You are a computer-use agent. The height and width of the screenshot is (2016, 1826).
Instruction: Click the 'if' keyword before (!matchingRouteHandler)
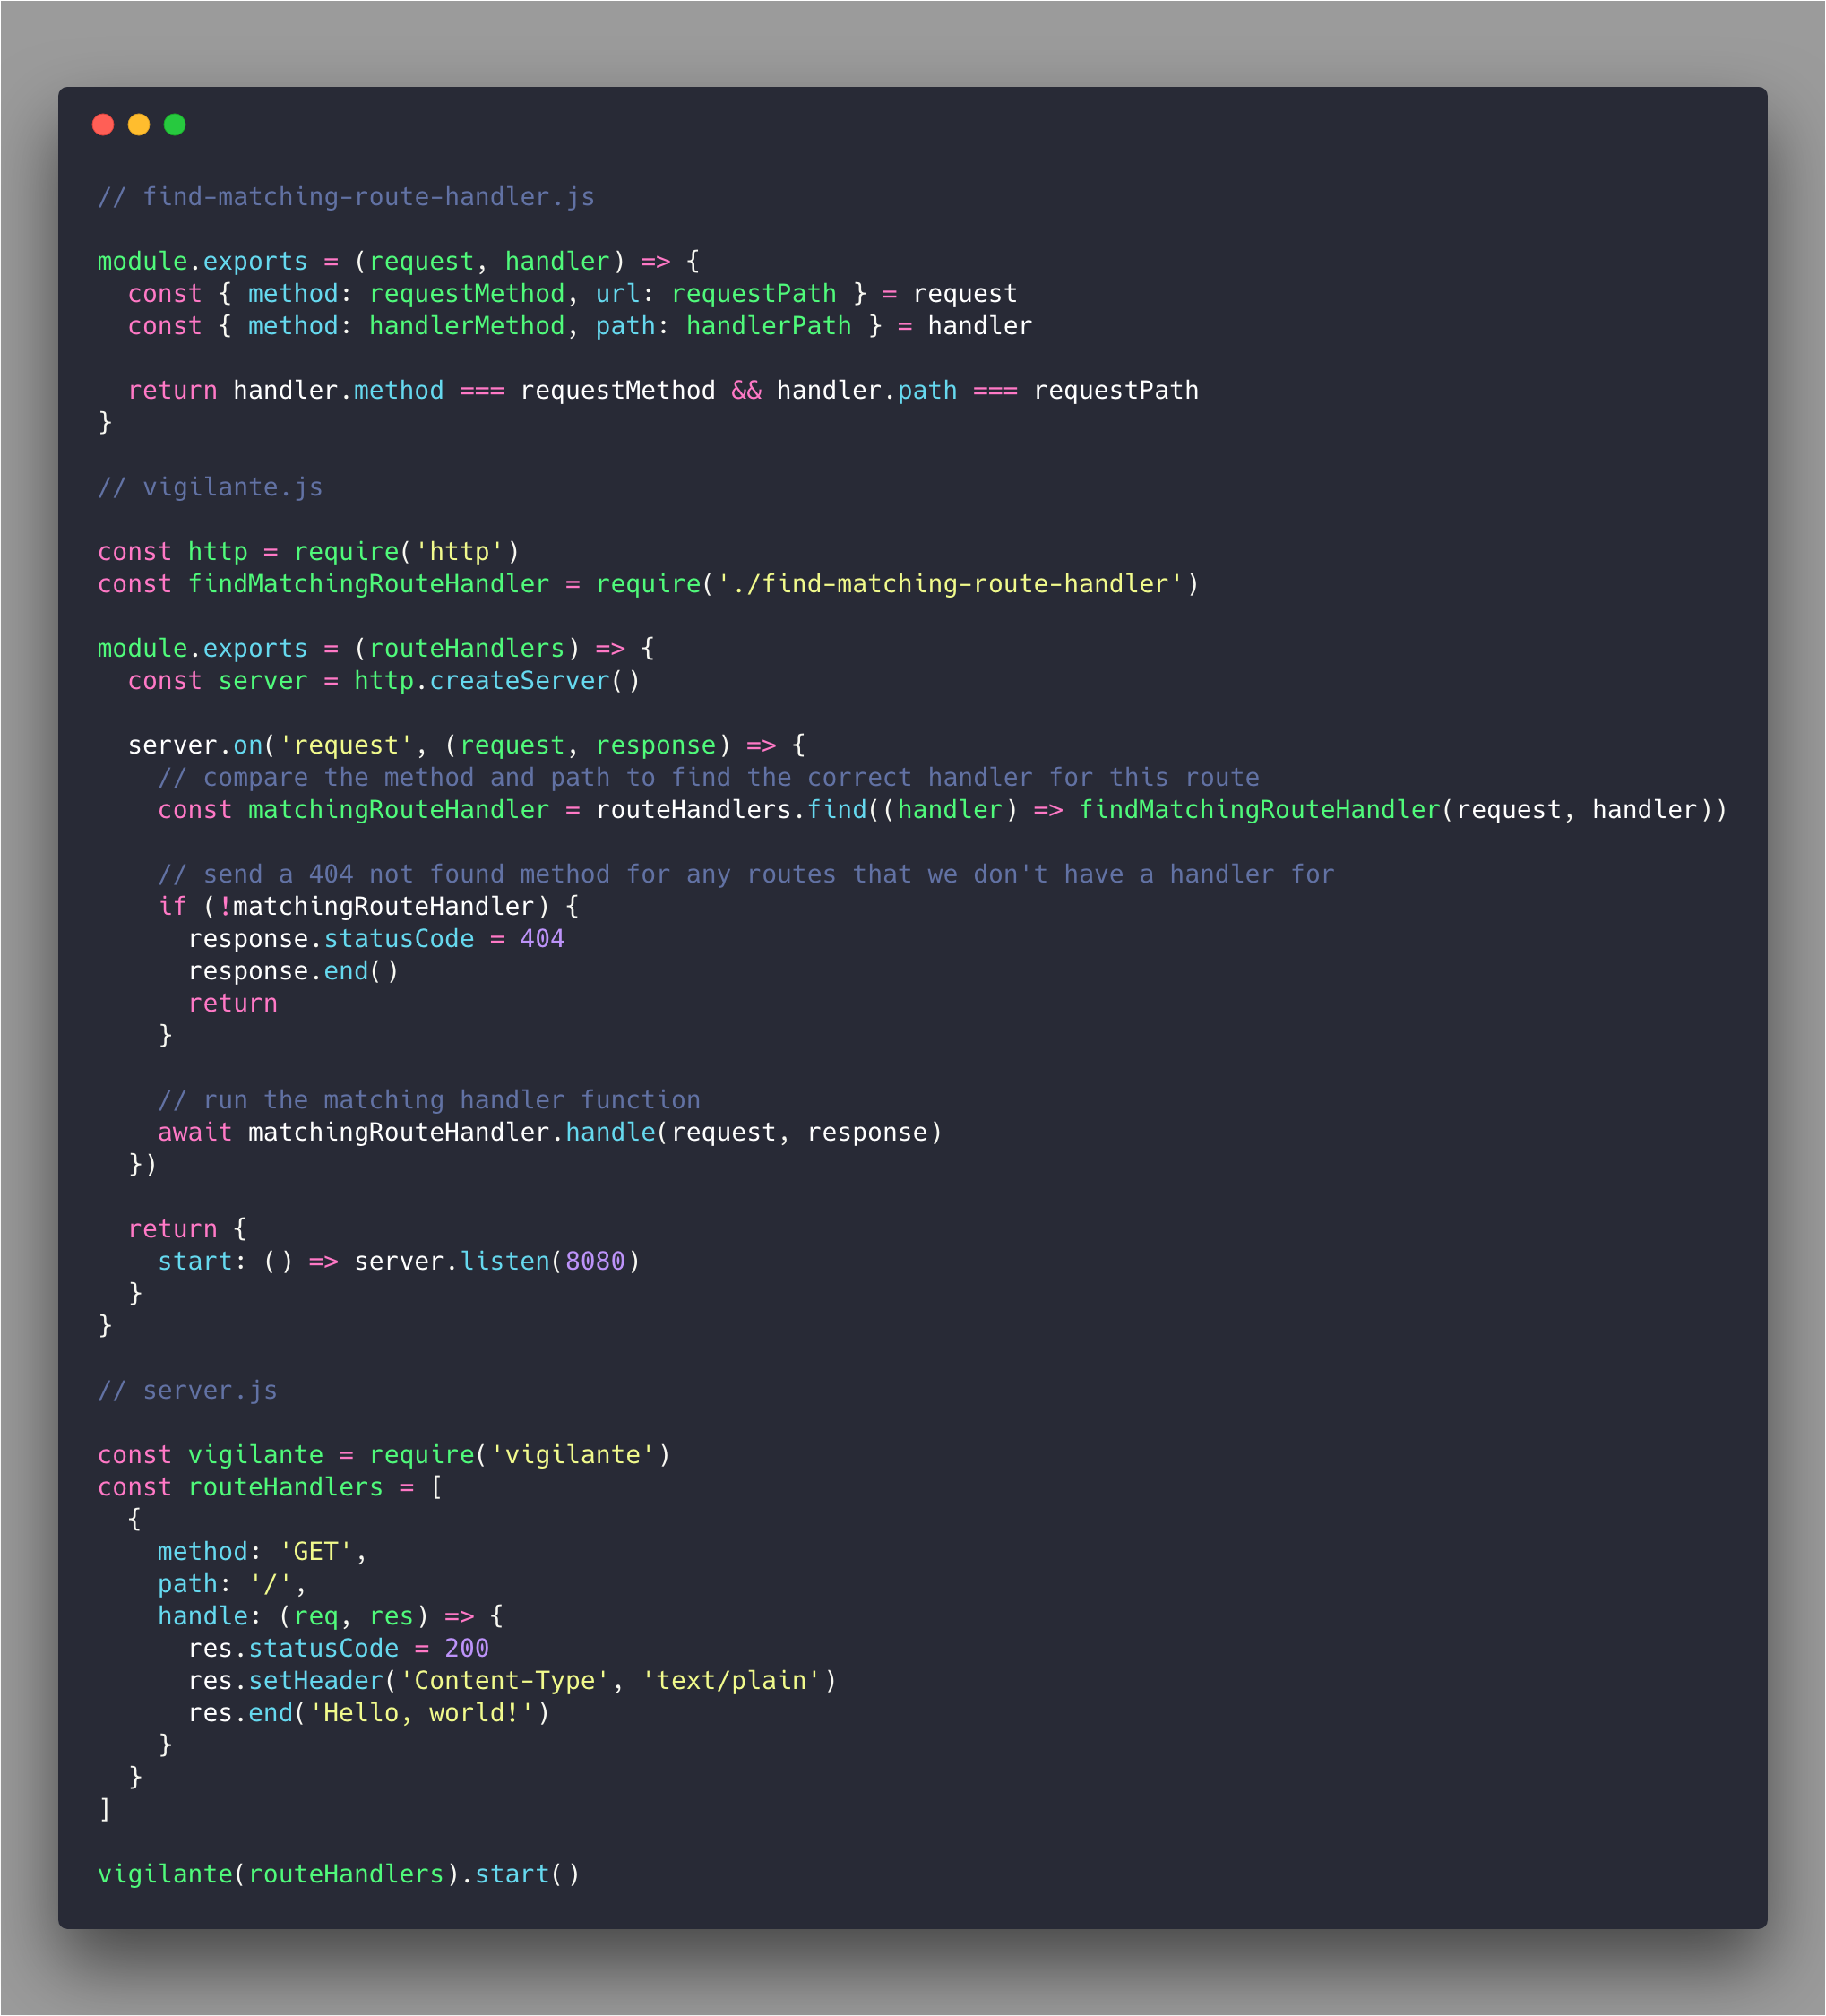173,907
